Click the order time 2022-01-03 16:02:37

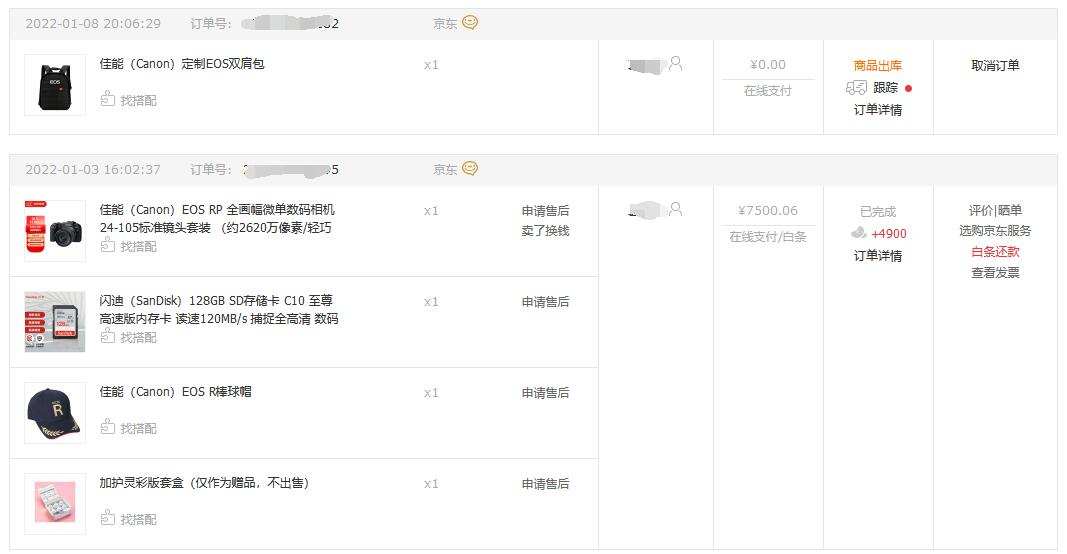point(93,169)
